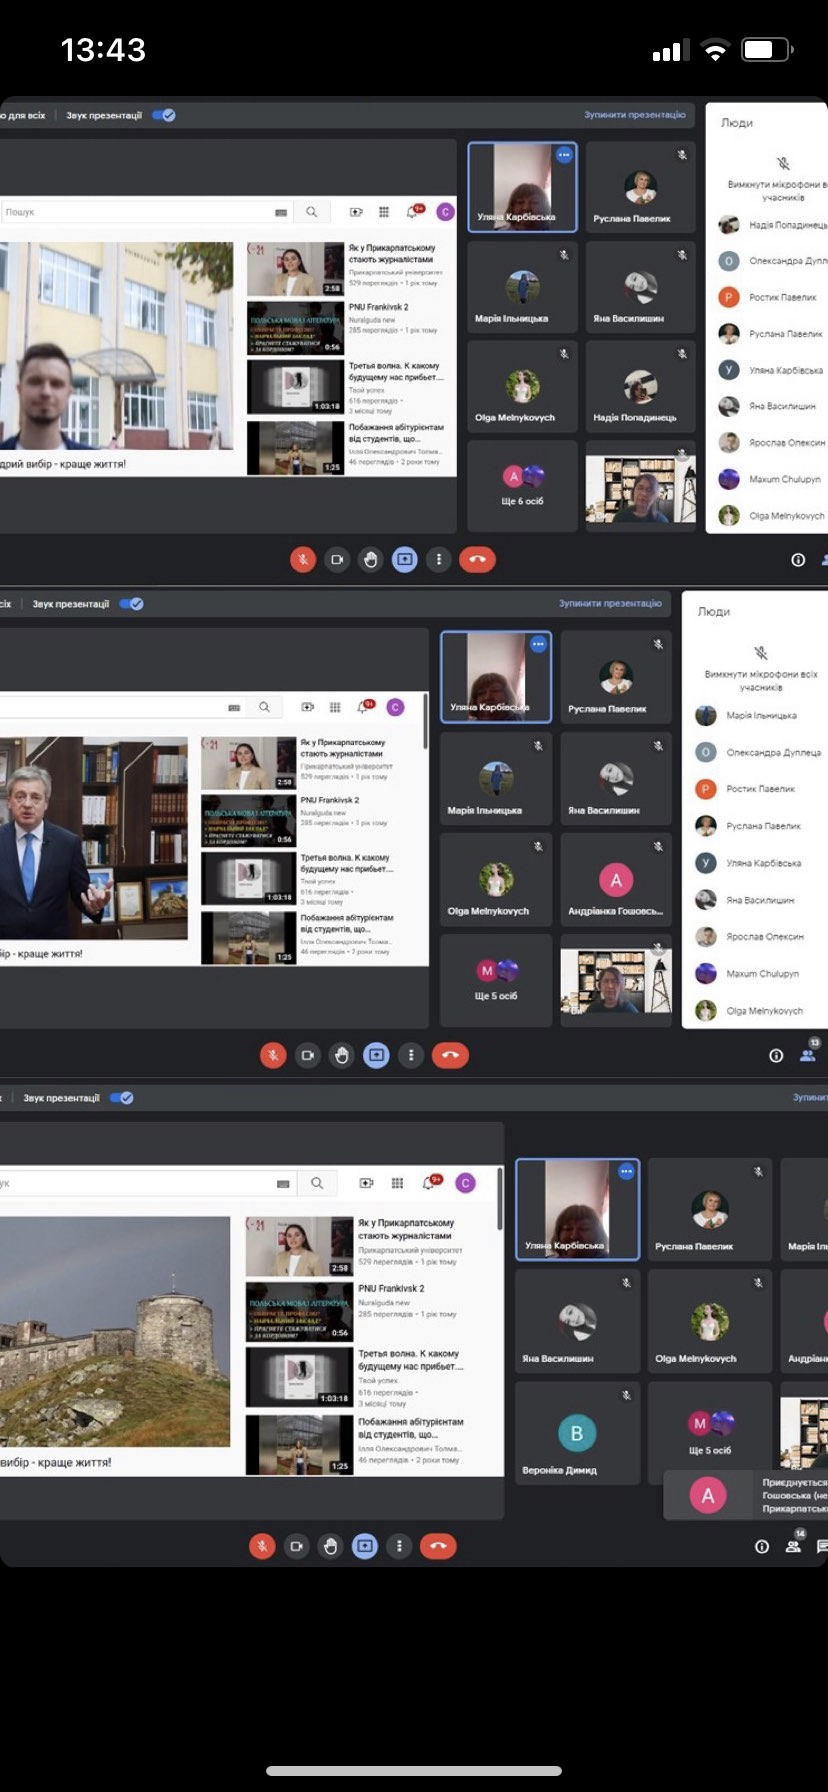The width and height of the screenshot is (828, 1792).
Task: Open the 'Ще 6 осіб' participants tile
Action: [x=522, y=485]
